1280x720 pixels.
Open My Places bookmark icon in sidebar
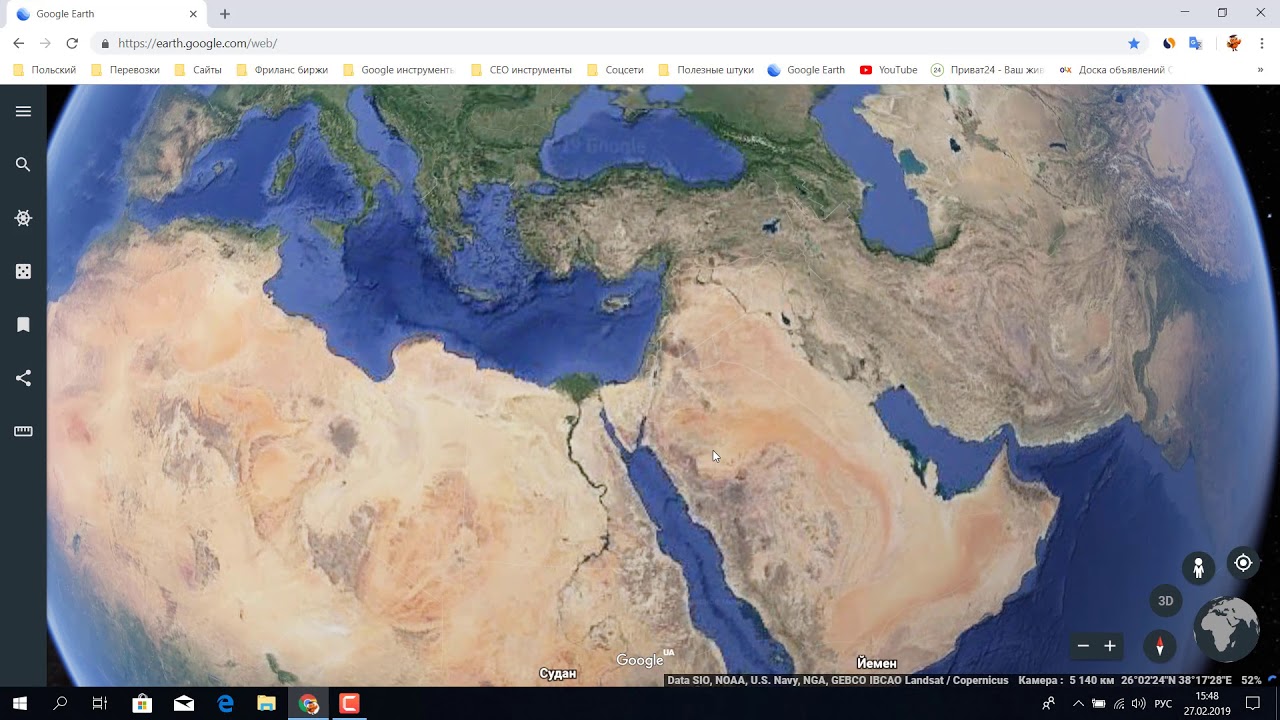(23, 325)
